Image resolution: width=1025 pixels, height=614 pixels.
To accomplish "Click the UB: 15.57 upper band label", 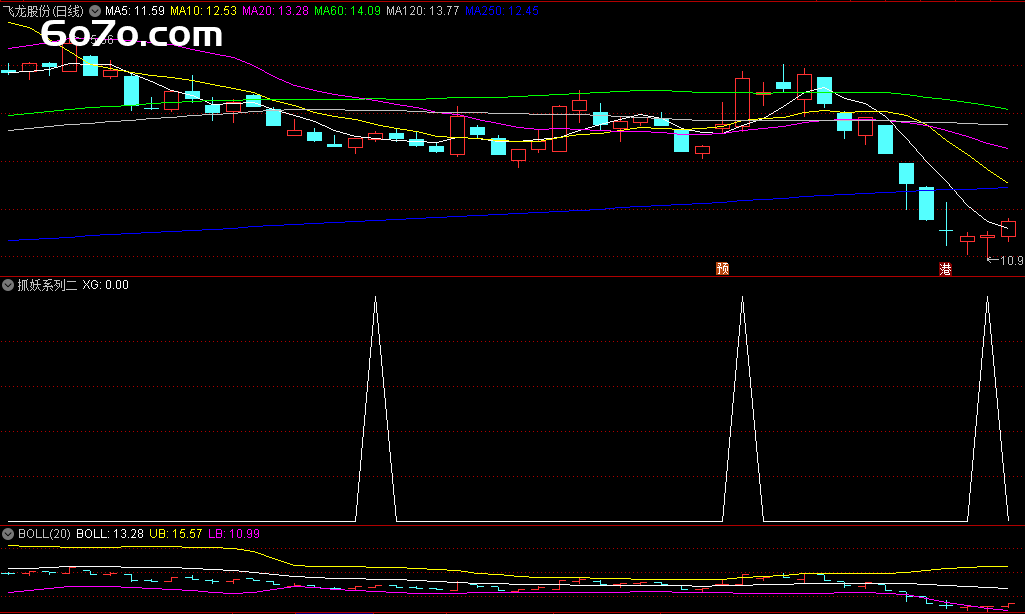I will (x=176, y=534).
